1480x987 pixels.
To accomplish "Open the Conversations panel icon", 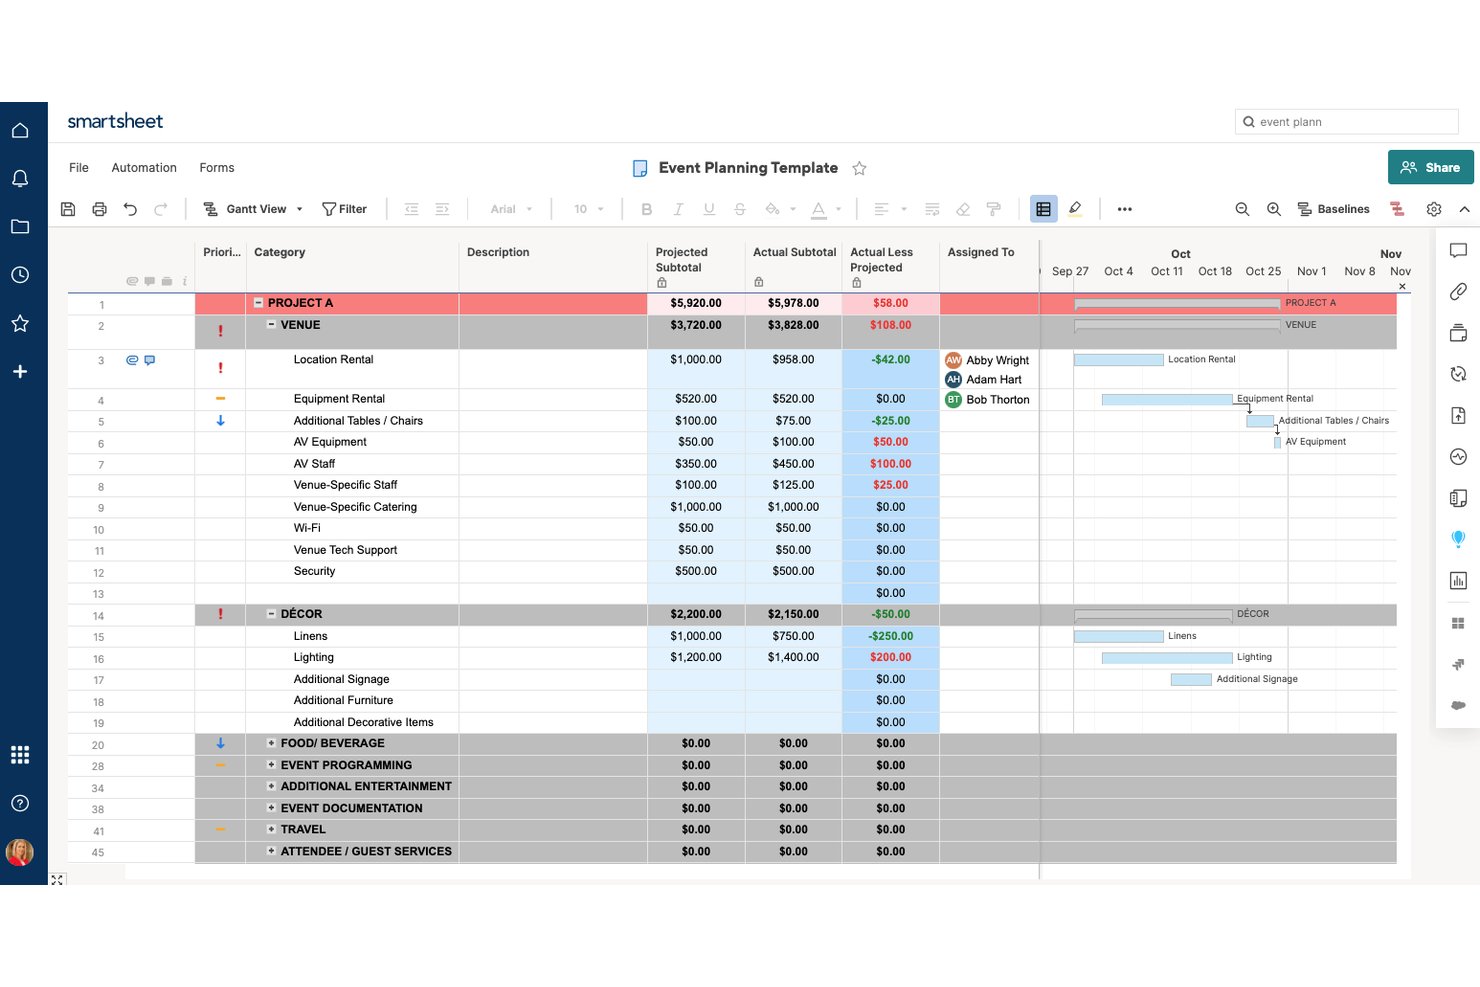I will pos(1458,251).
